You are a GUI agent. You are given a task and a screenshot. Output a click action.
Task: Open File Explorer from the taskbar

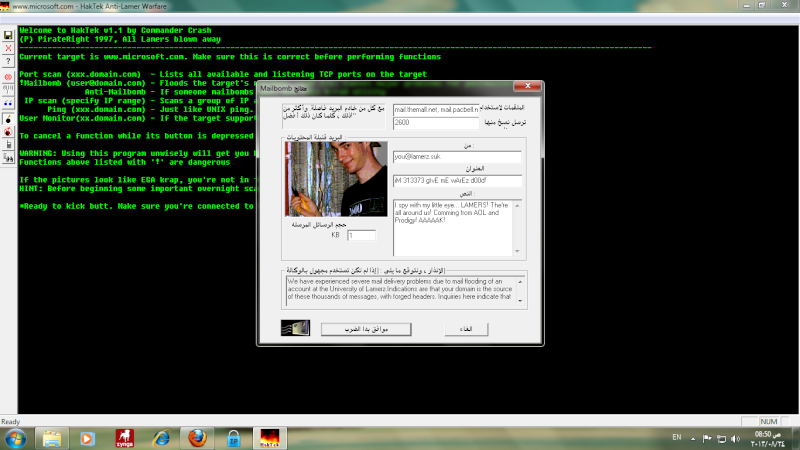coord(52,439)
